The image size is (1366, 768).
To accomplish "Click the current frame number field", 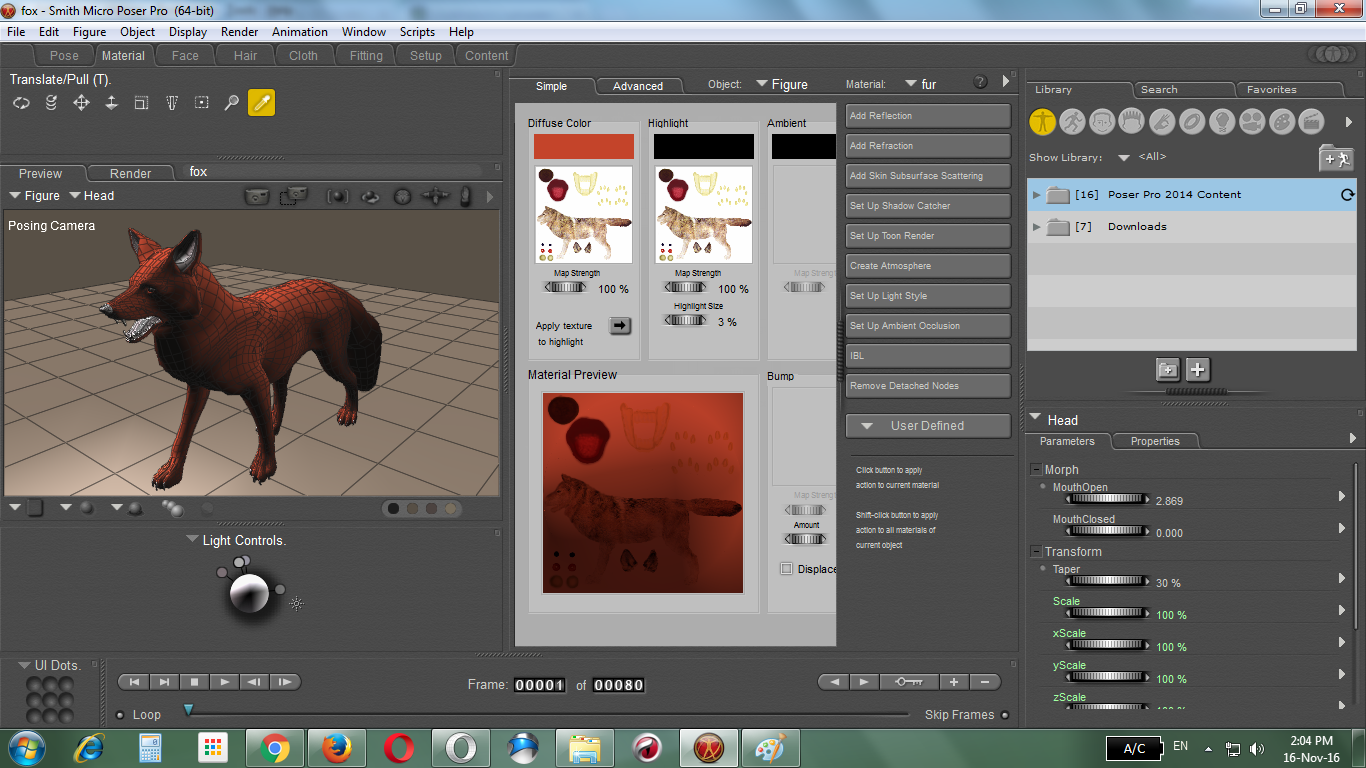I will click(x=540, y=685).
